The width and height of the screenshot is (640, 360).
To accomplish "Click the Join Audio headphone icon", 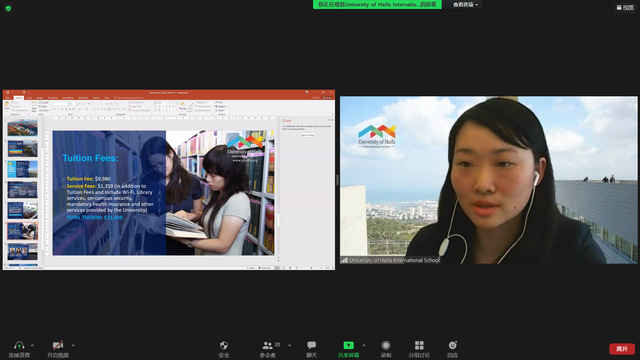I will pyautogui.click(x=19, y=346).
